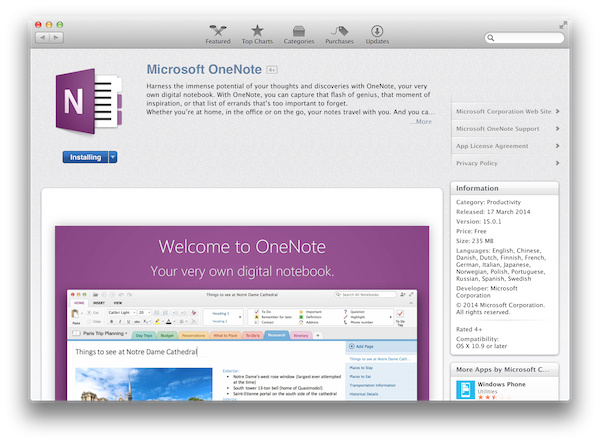
Task: Open the Featured section icon
Action: [218, 31]
